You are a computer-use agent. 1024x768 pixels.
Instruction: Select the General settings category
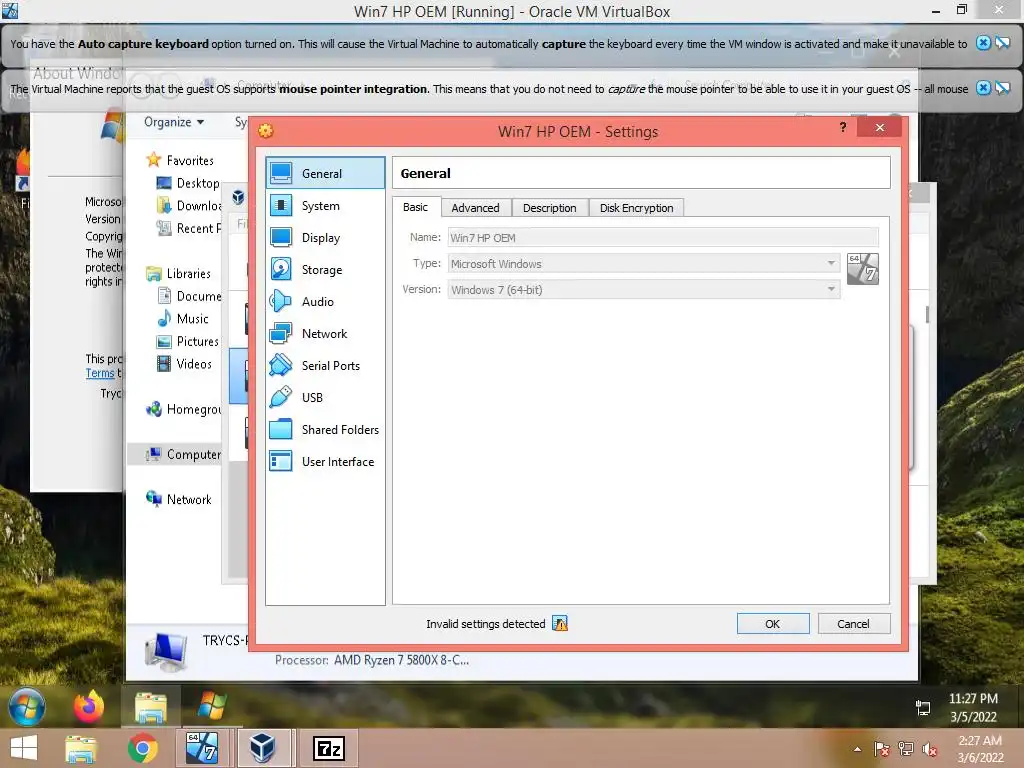tap(325, 173)
